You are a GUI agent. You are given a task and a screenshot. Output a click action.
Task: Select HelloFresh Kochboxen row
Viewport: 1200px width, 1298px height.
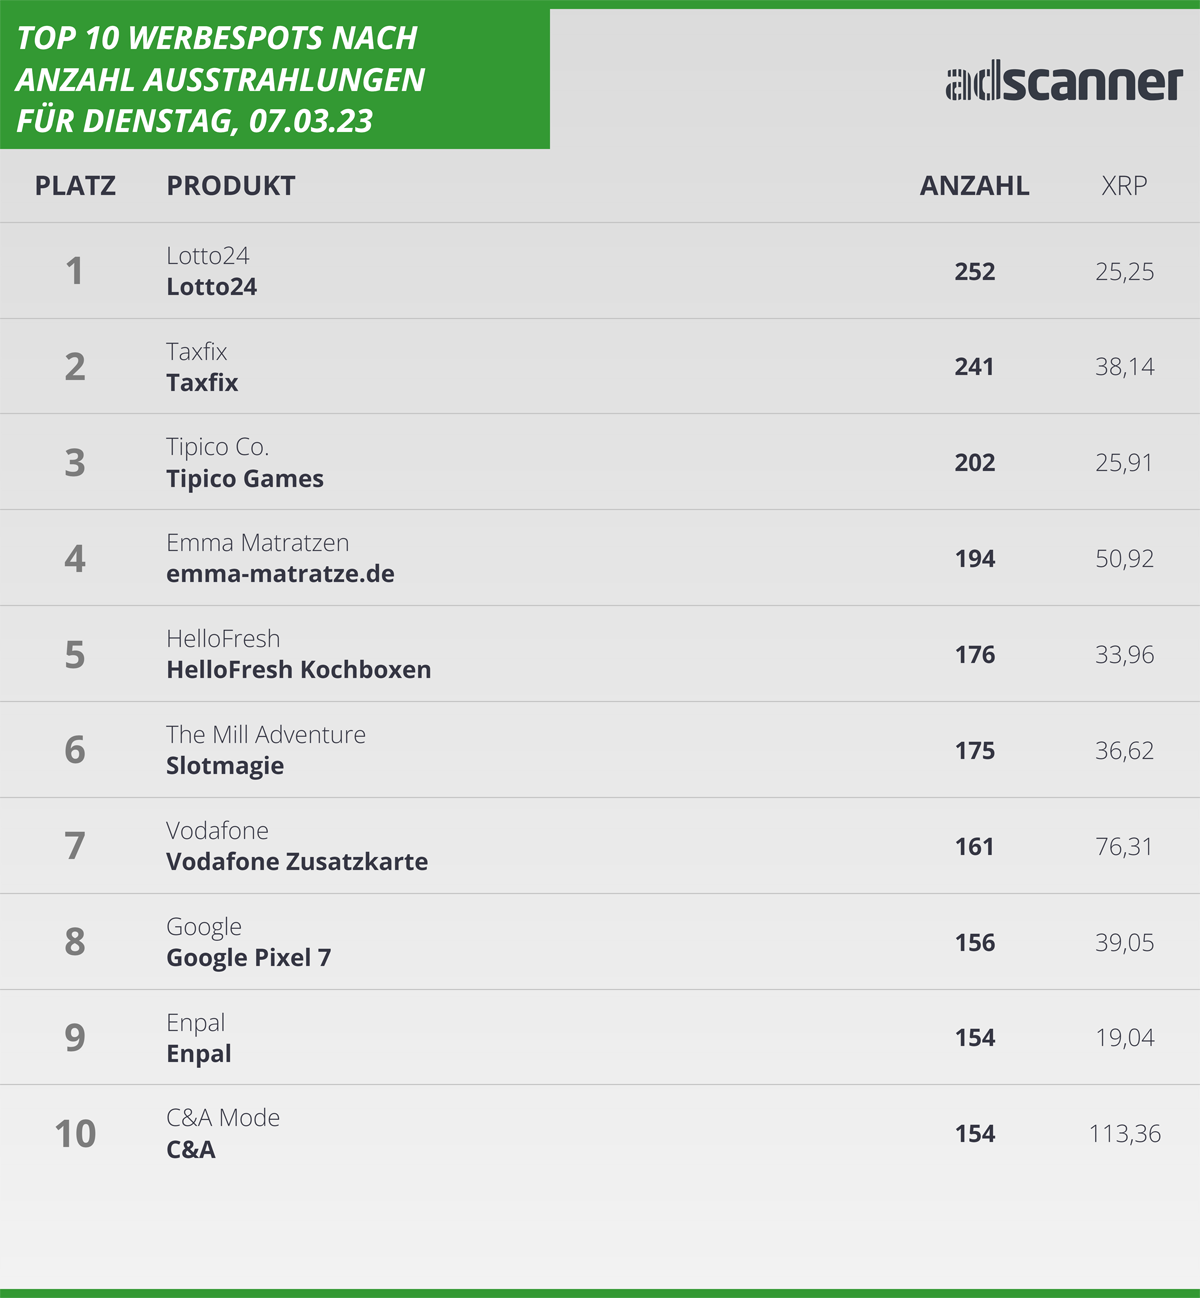tap(600, 654)
